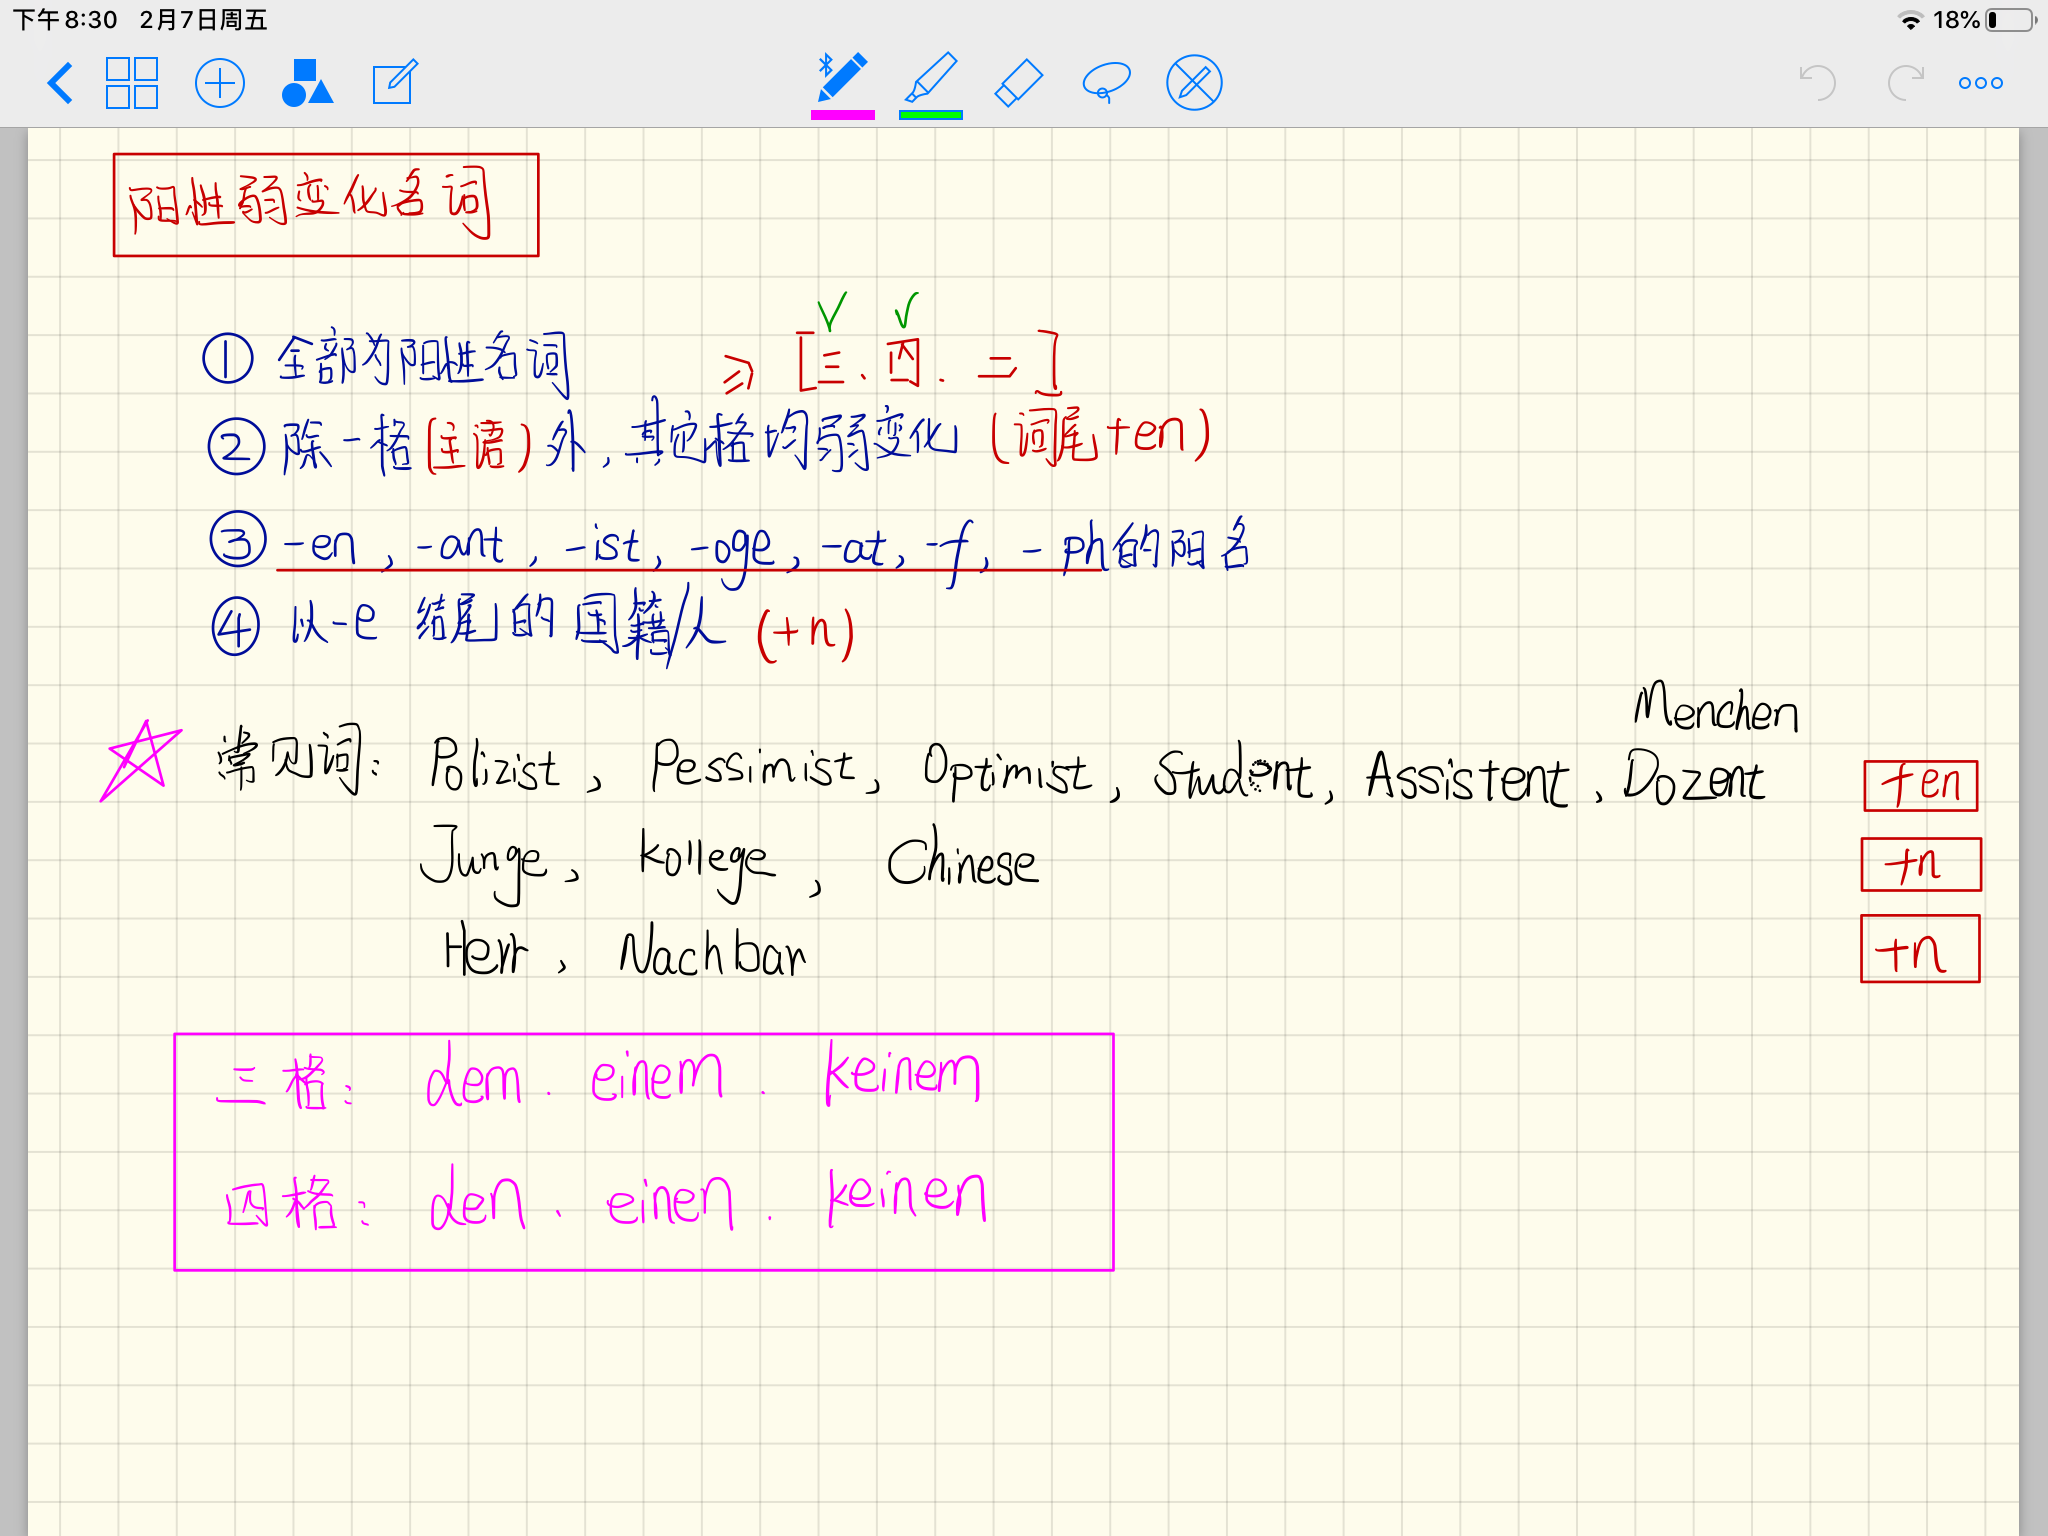
Task: Tap the red title box heading
Action: click(326, 205)
